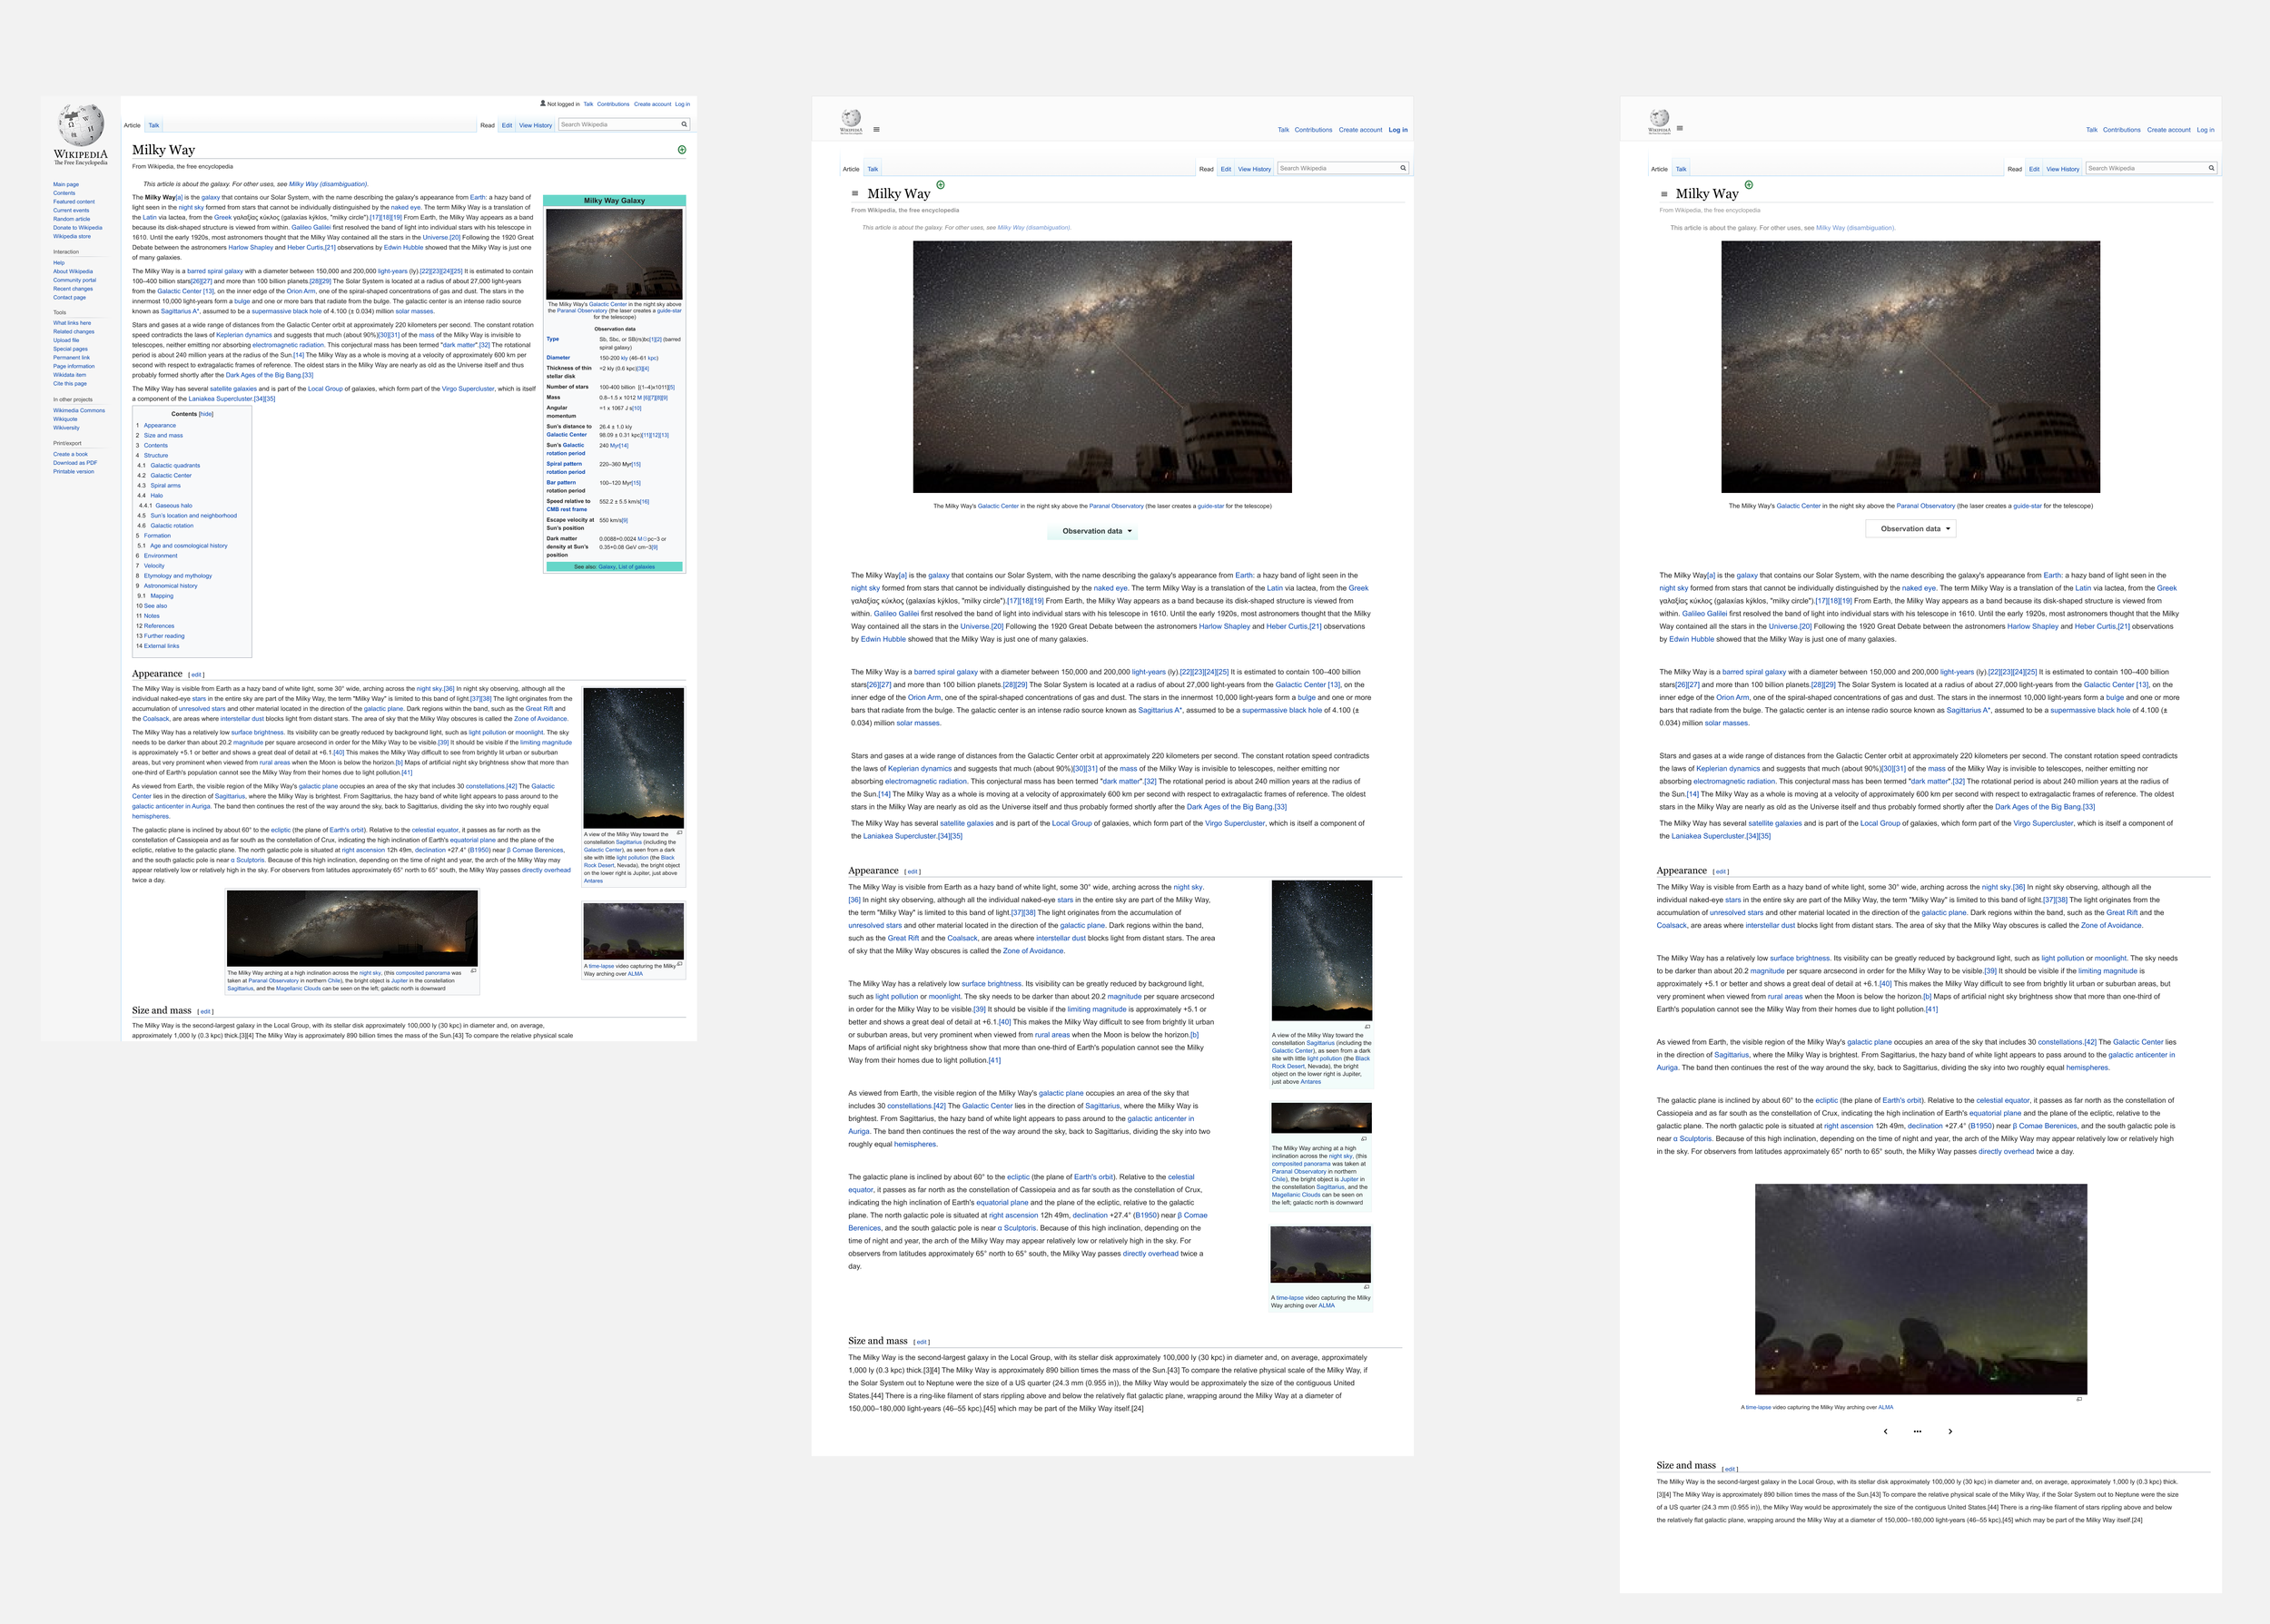Open the hamburger menu beside the middle page's logo
This screenshot has height=1624, width=2270.
pos(876,129)
